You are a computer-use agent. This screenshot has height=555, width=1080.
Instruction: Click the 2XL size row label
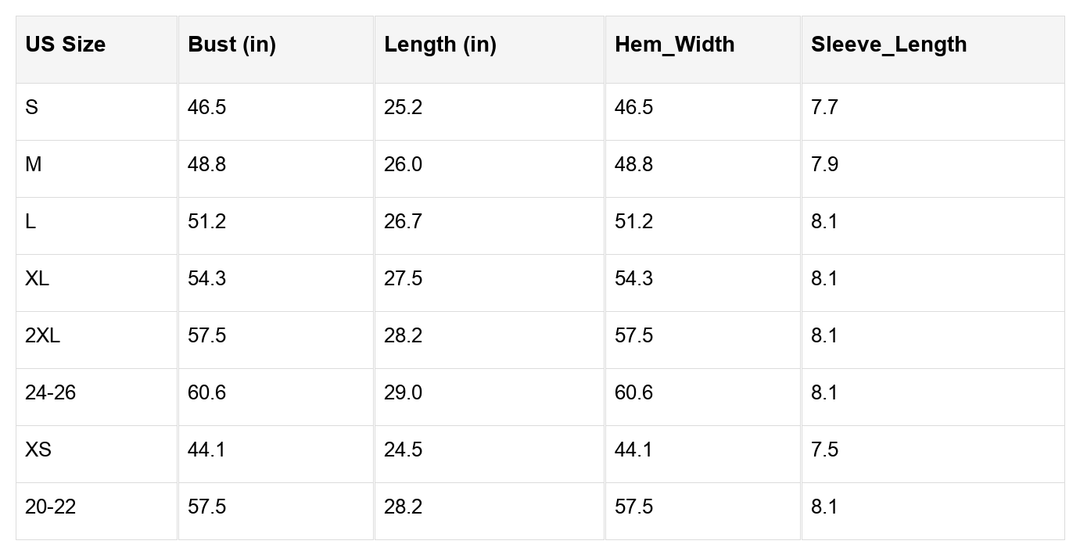pyautogui.click(x=42, y=335)
